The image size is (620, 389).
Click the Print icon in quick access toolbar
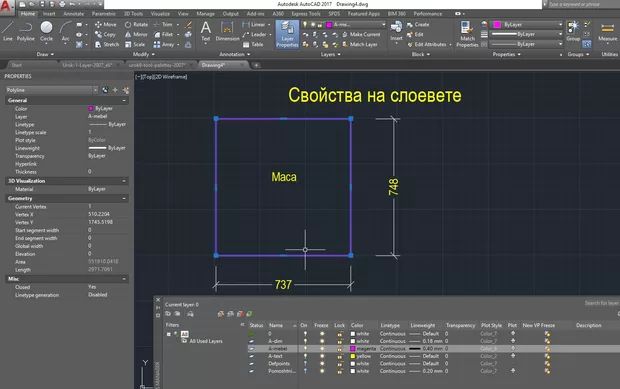click(x=62, y=4)
